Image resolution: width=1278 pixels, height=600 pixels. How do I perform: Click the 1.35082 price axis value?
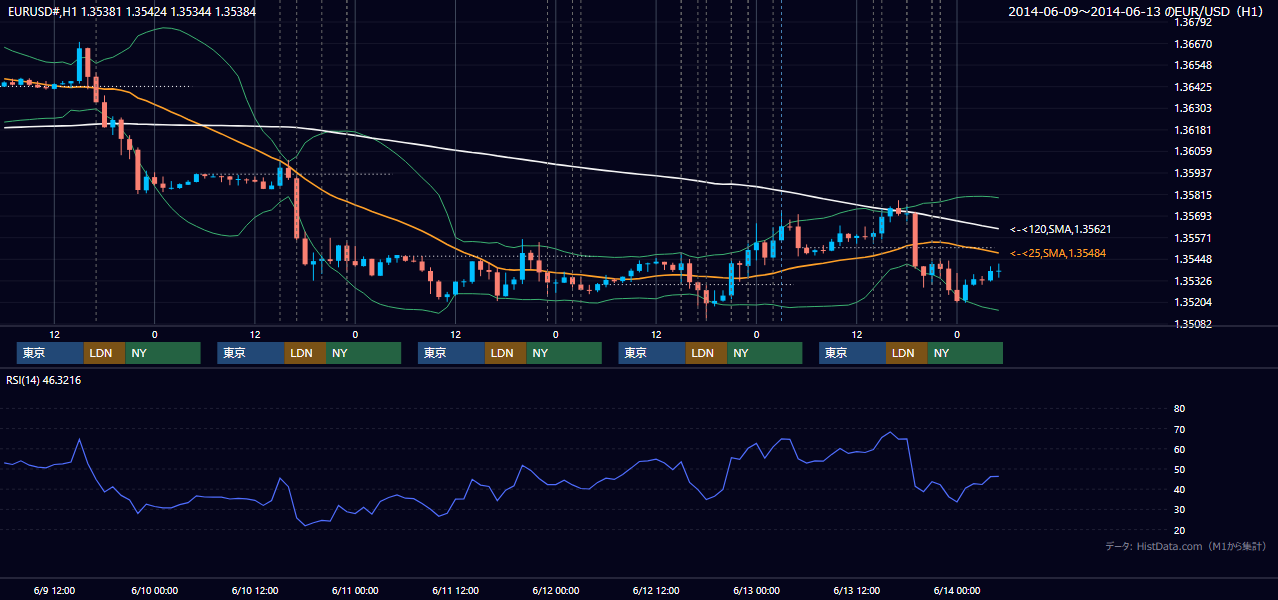[x=1193, y=324]
